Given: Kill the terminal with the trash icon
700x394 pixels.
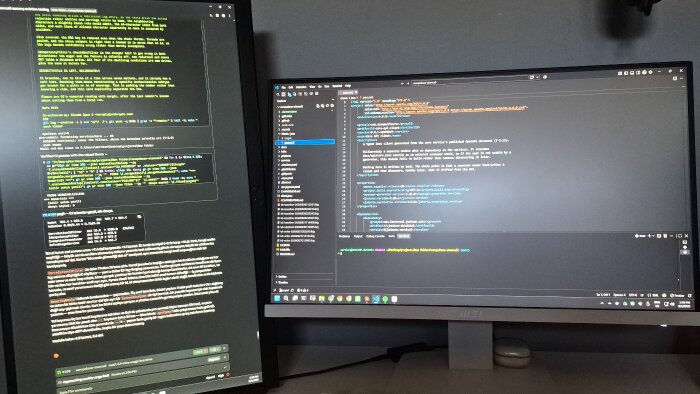Looking at the screenshot, I should click(x=665, y=236).
